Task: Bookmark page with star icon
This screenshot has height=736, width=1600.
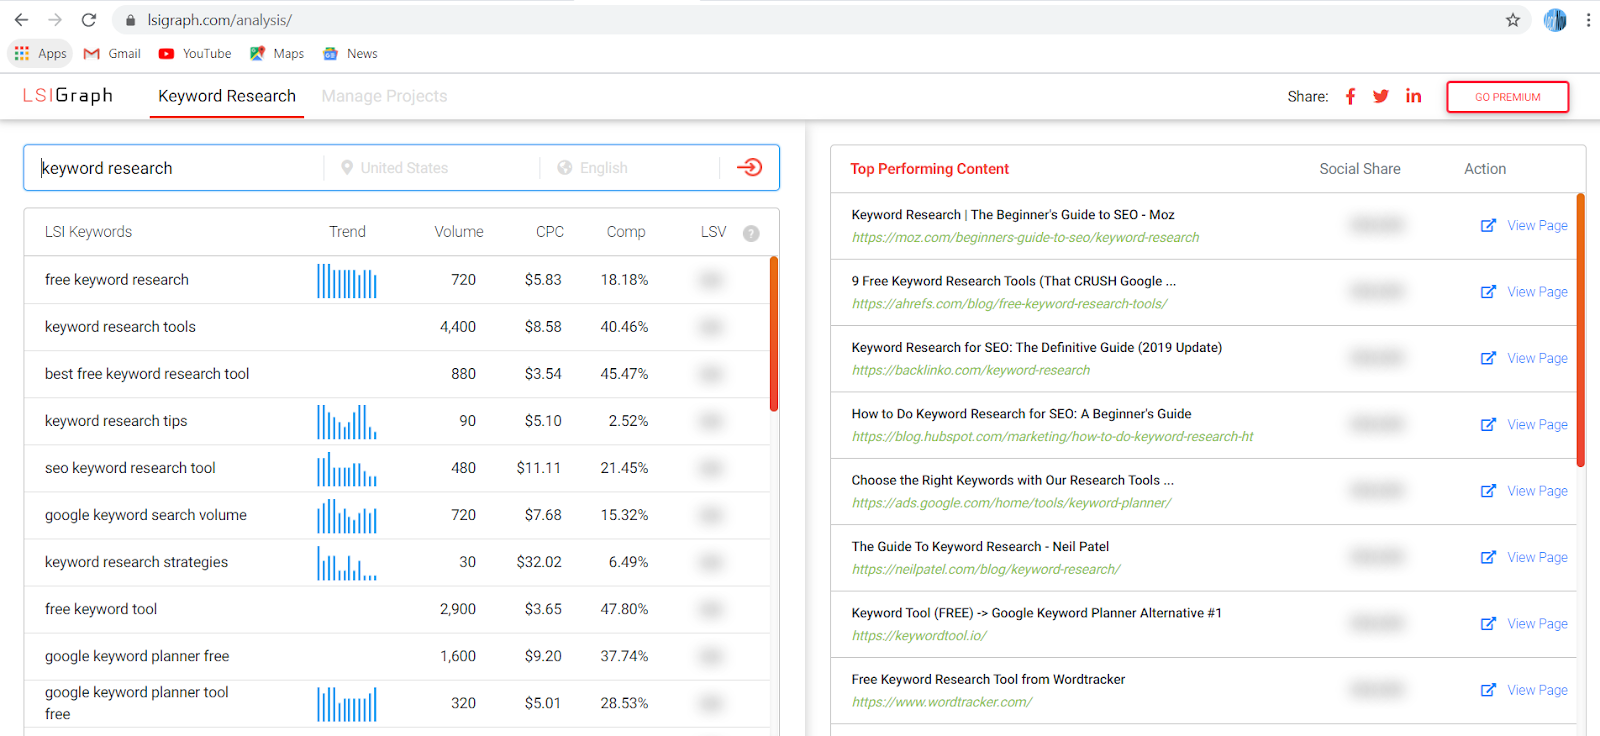Action: tap(1513, 20)
